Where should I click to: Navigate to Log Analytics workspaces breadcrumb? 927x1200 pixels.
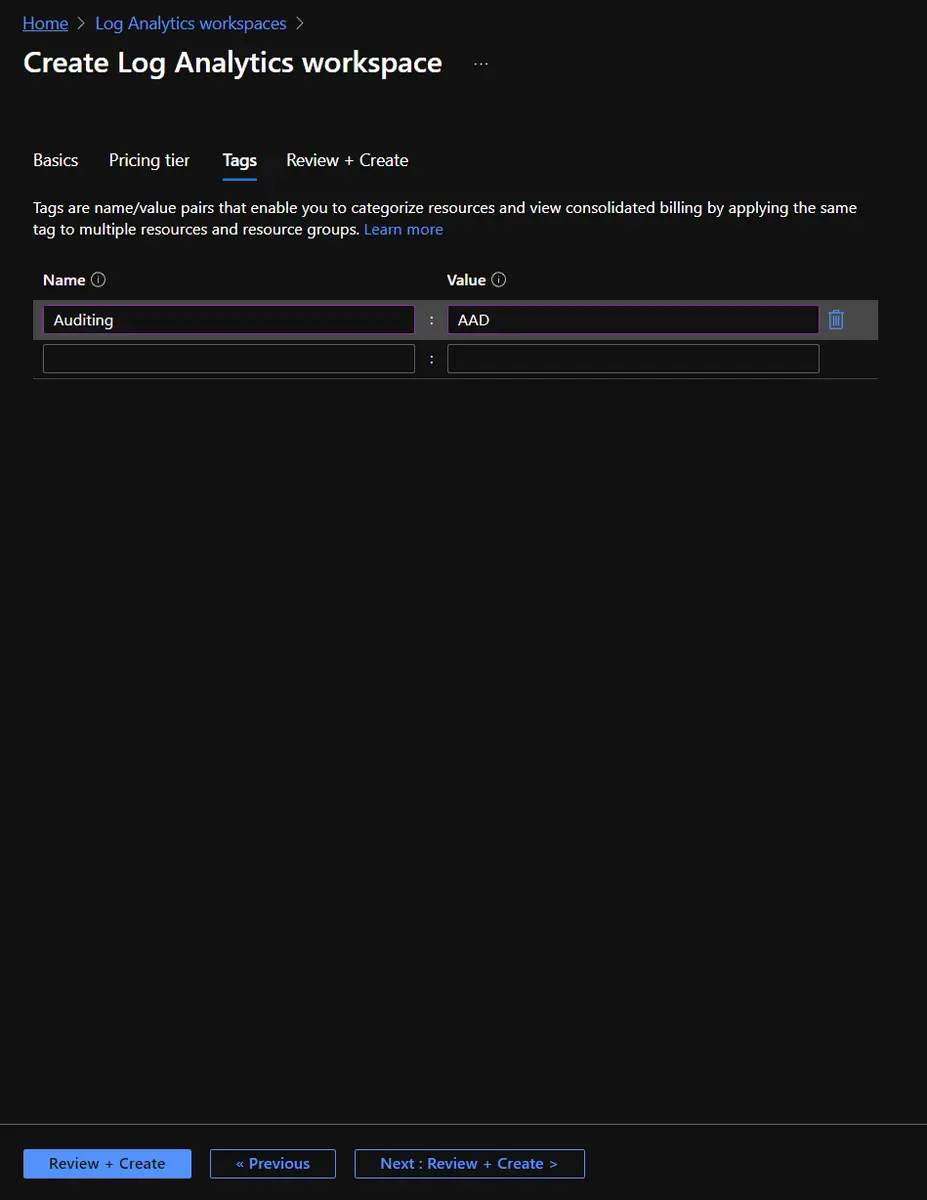click(x=190, y=24)
